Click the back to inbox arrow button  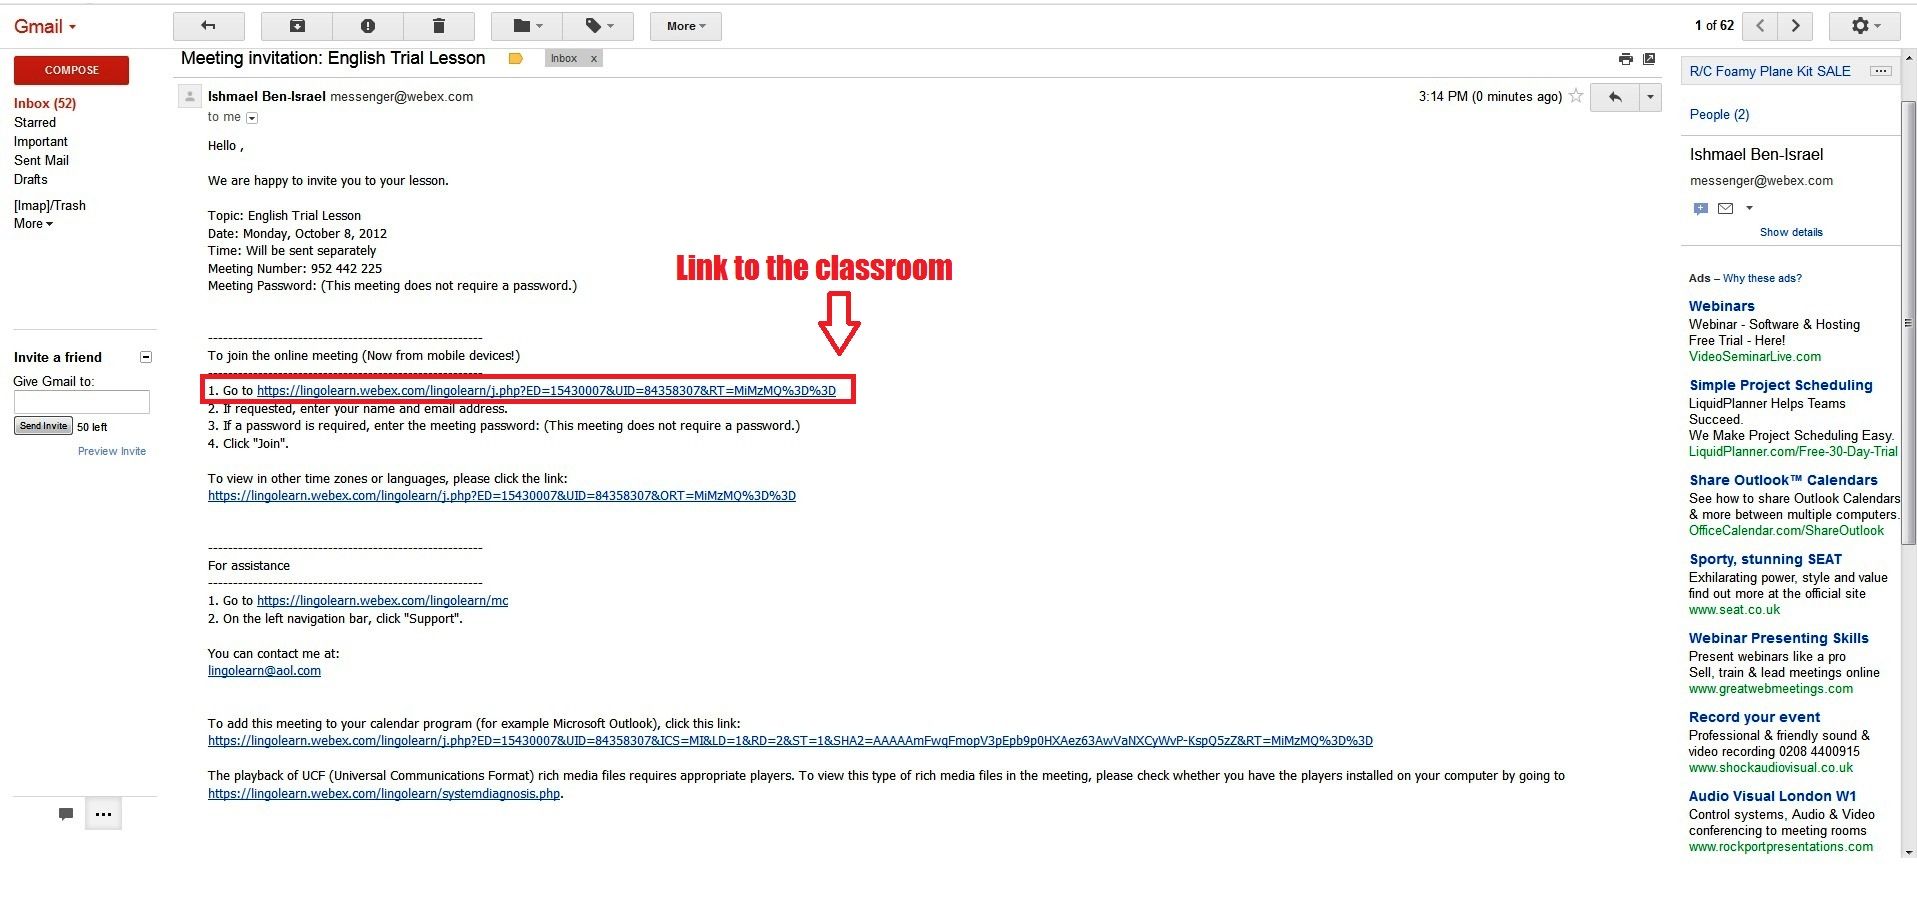(208, 26)
